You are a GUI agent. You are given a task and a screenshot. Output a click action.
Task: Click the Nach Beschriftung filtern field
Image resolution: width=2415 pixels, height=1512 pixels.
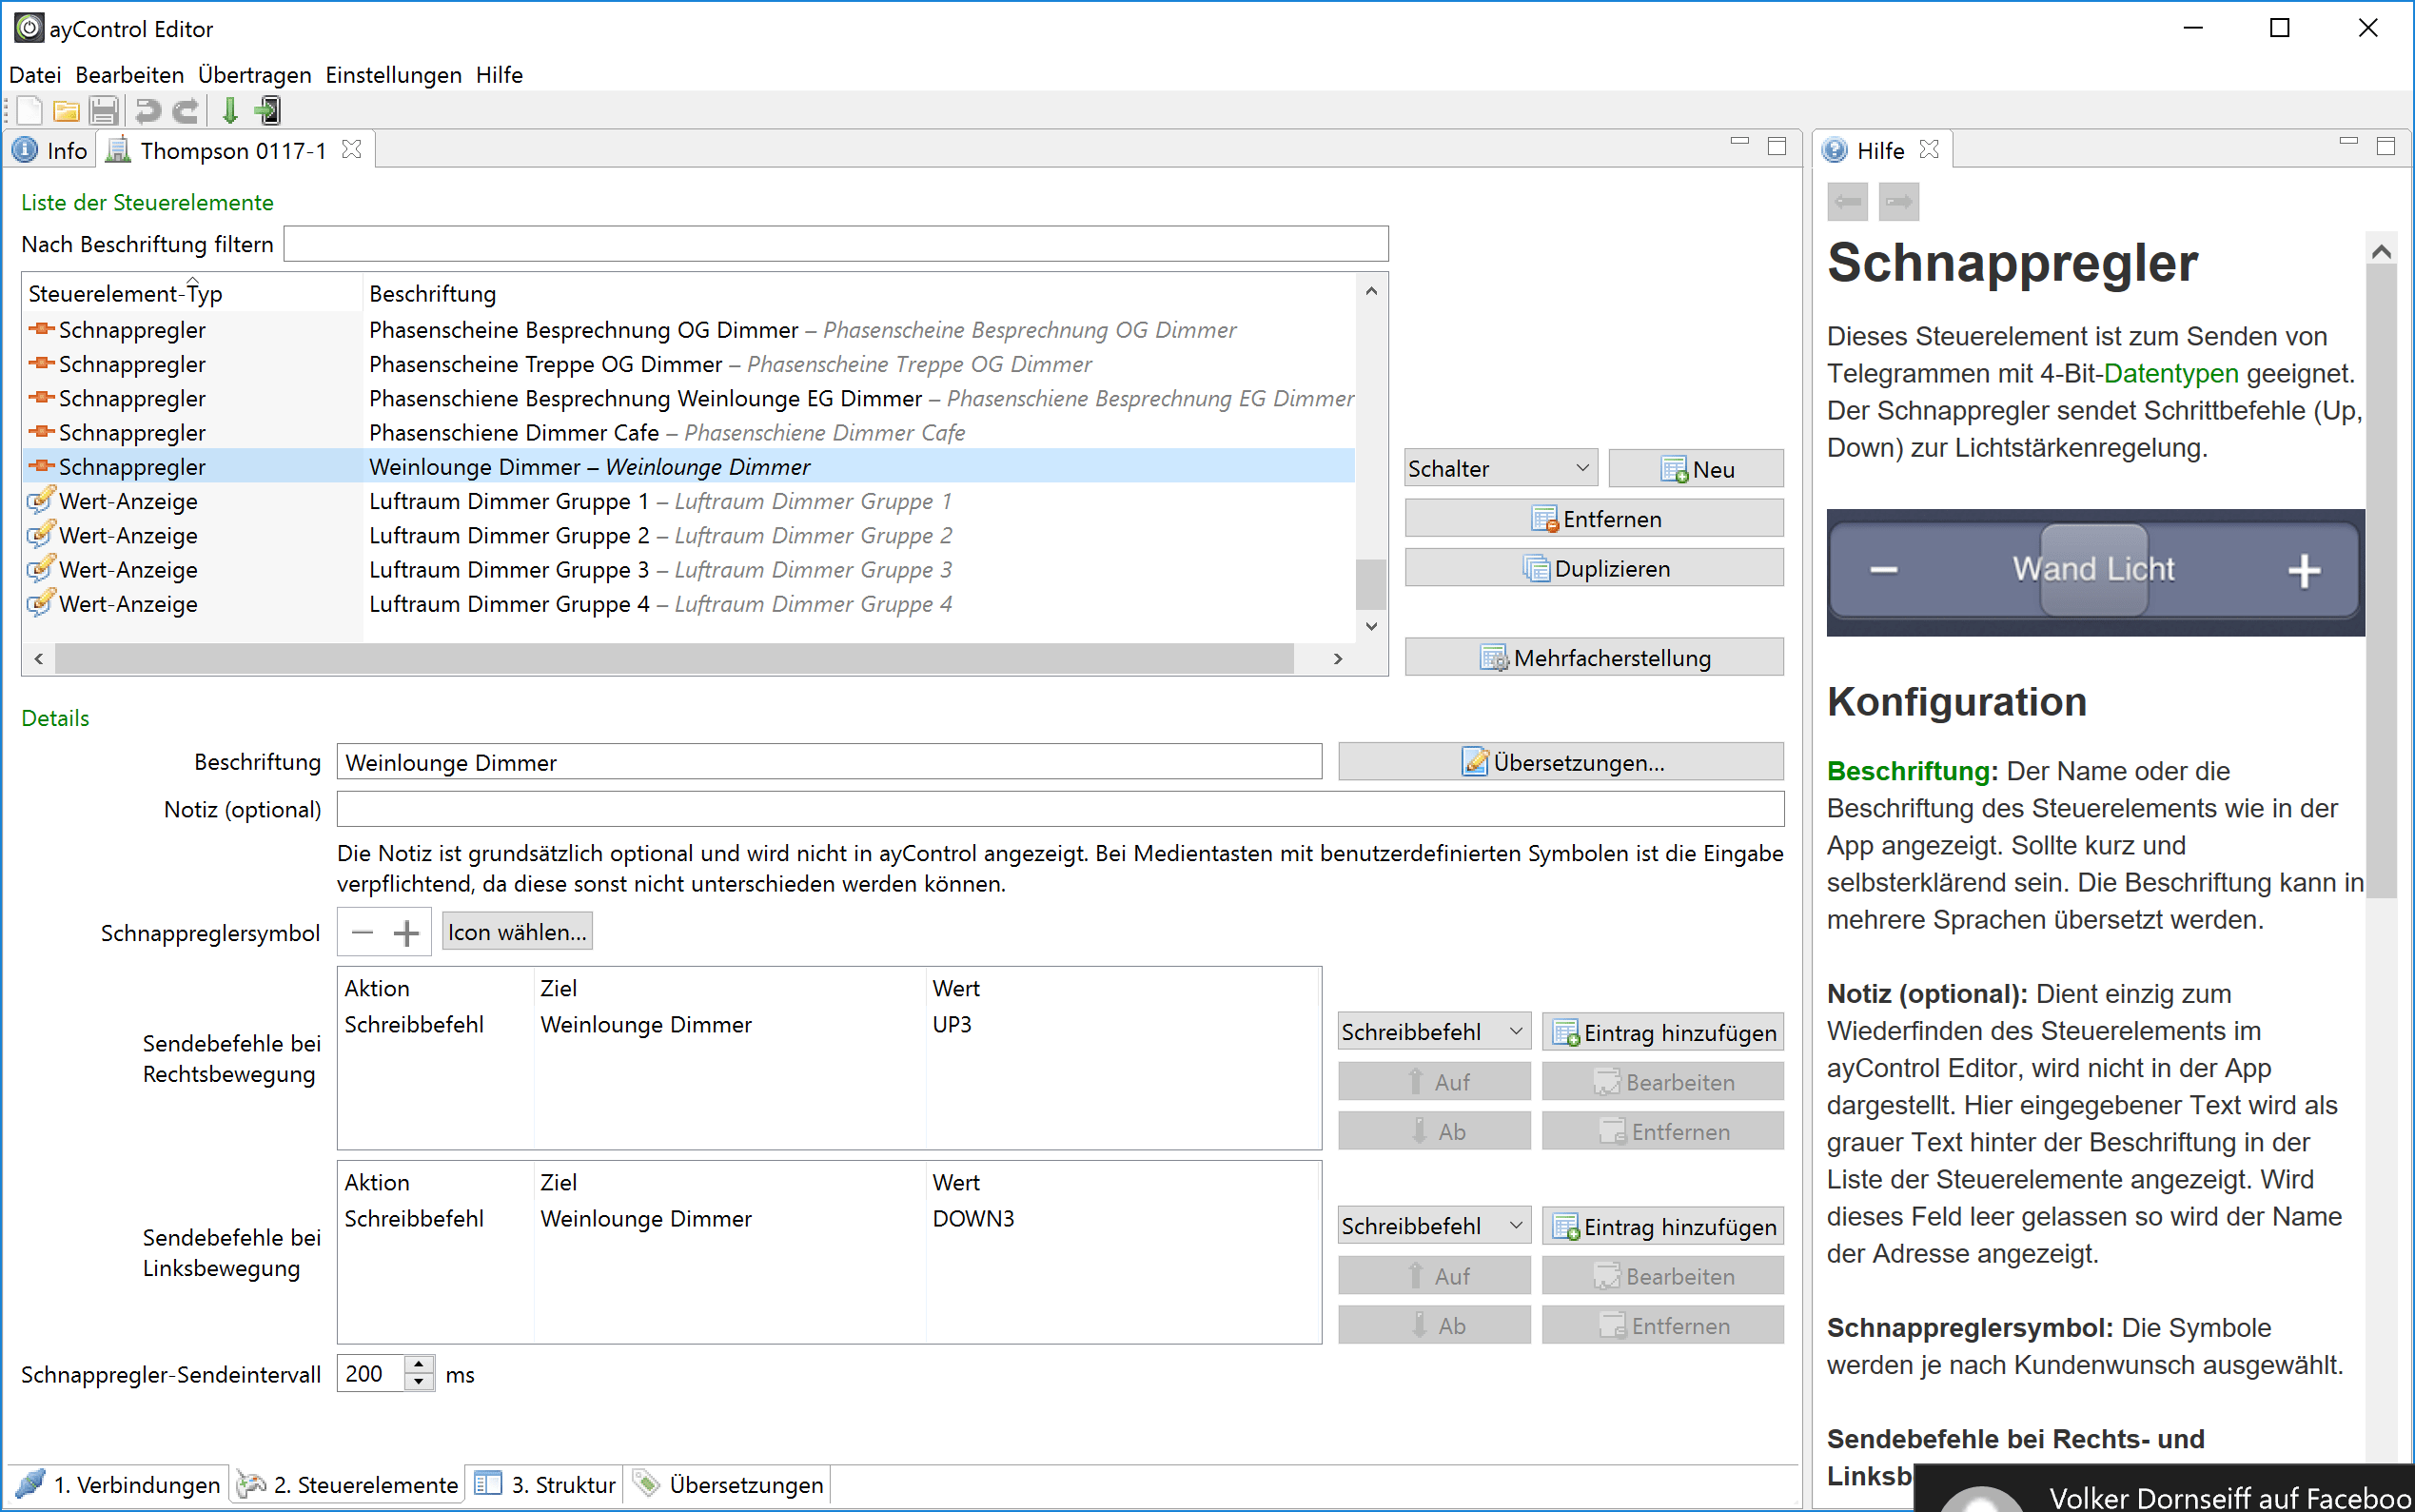[x=835, y=244]
